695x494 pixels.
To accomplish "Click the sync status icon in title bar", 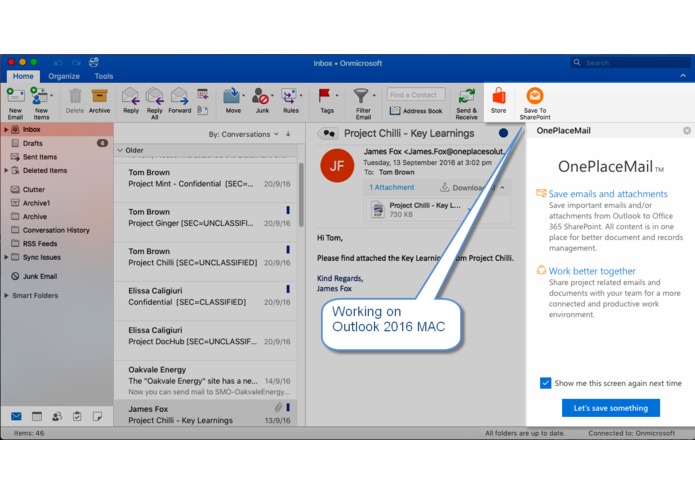I will [x=94, y=62].
